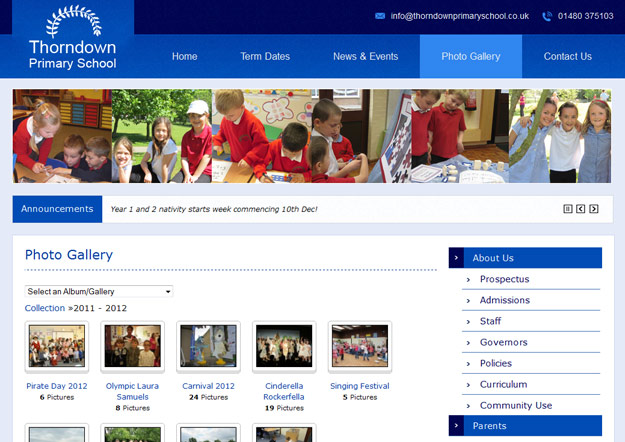This screenshot has width=625, height=442.
Task: Open the Singing Festival album thumbnail
Action: pyautogui.click(x=360, y=346)
